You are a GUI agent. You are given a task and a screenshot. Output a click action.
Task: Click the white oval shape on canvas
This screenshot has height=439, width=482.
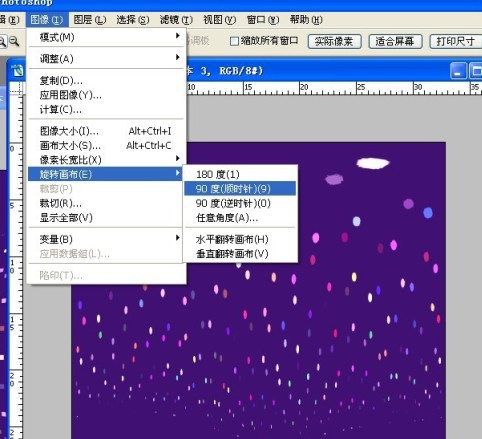(x=373, y=163)
